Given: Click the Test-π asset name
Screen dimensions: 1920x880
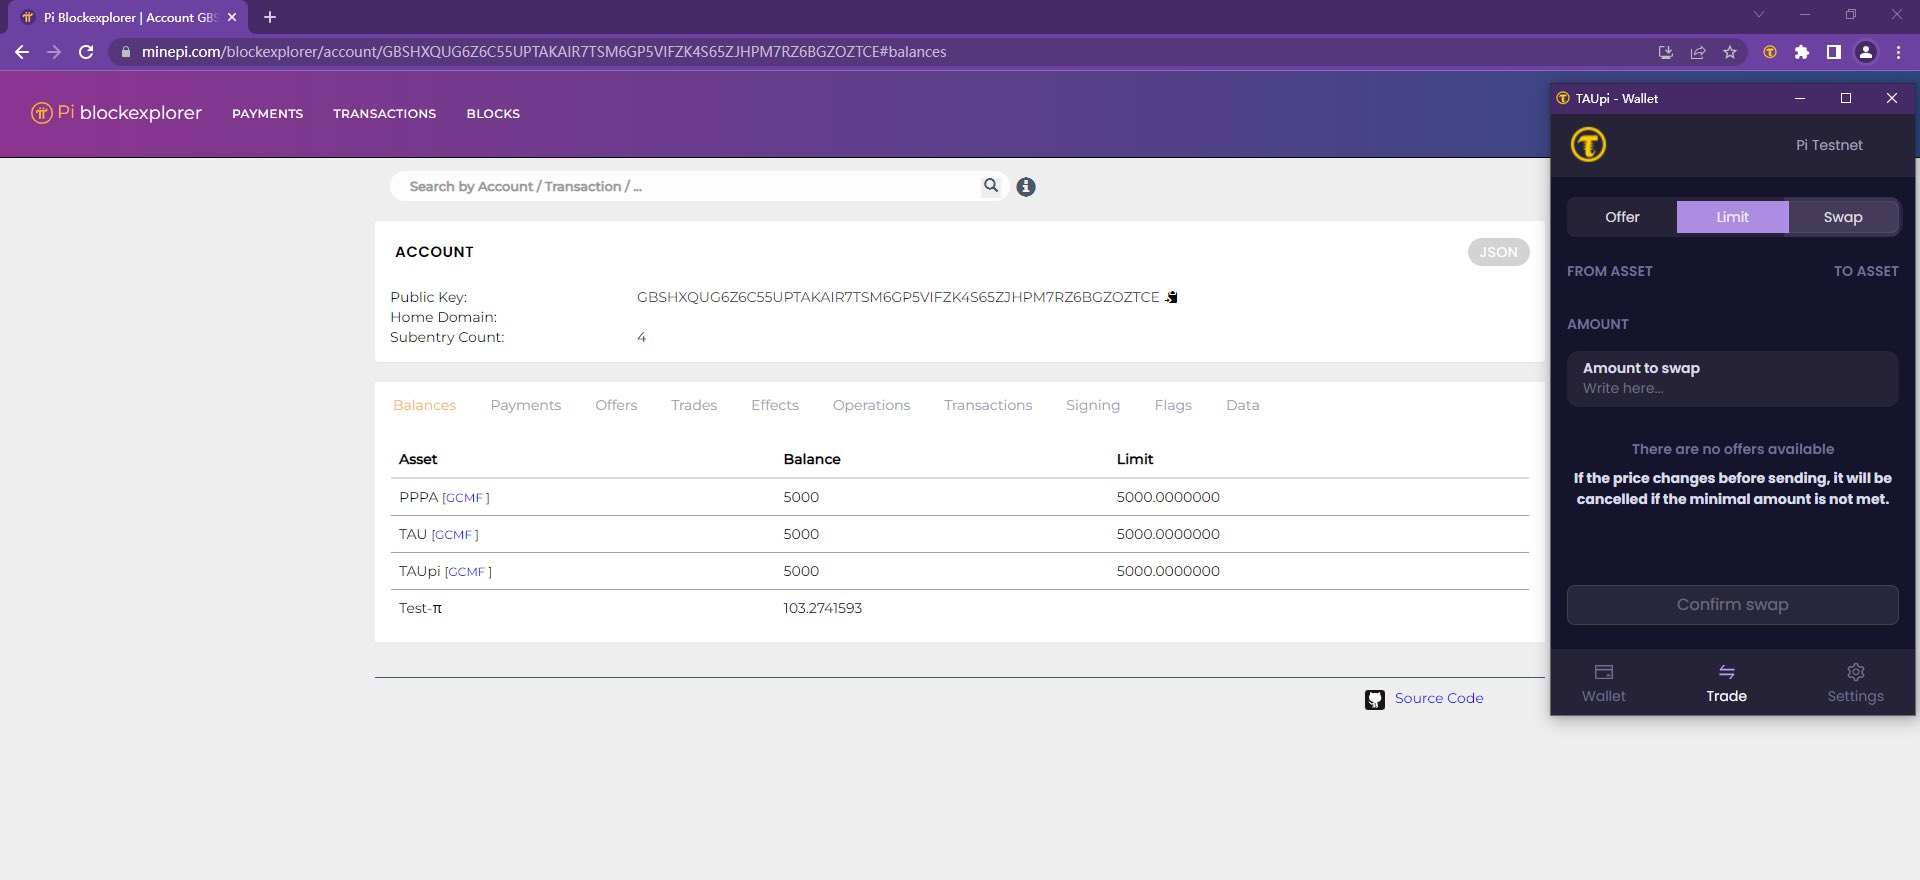Looking at the screenshot, I should pos(420,608).
